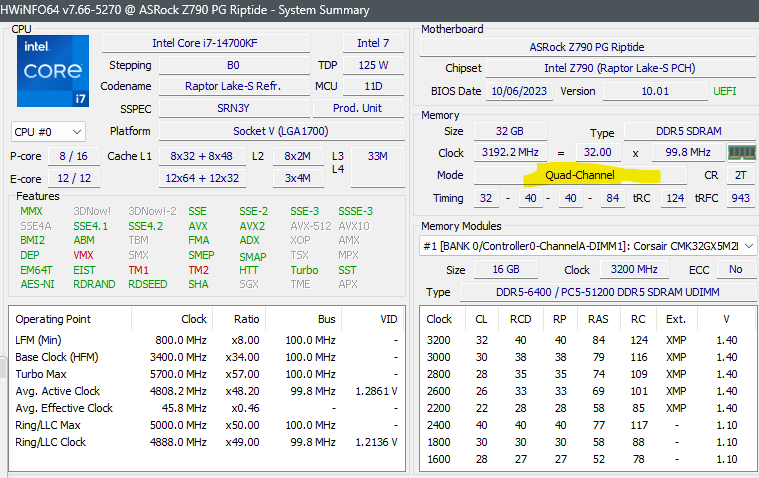
Task: Click the Prod. Unit field
Action: point(357,108)
